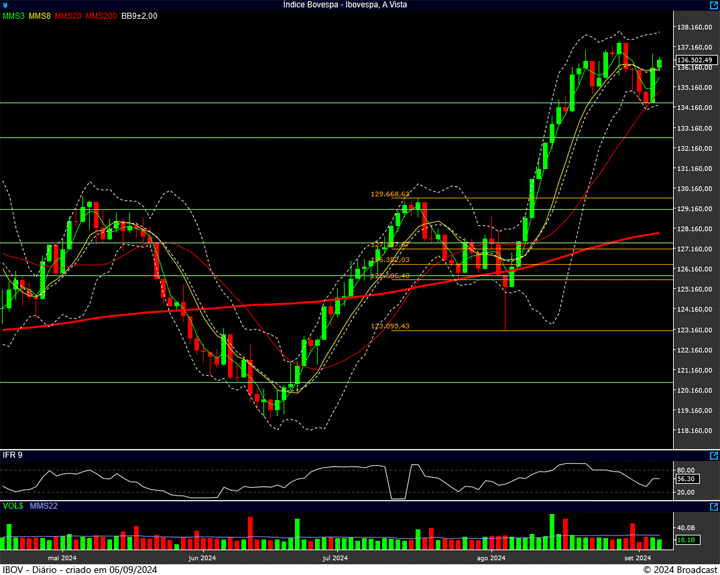Open the IFR 9 indicator panel label
The image size is (720, 575).
pyautogui.click(x=12, y=455)
